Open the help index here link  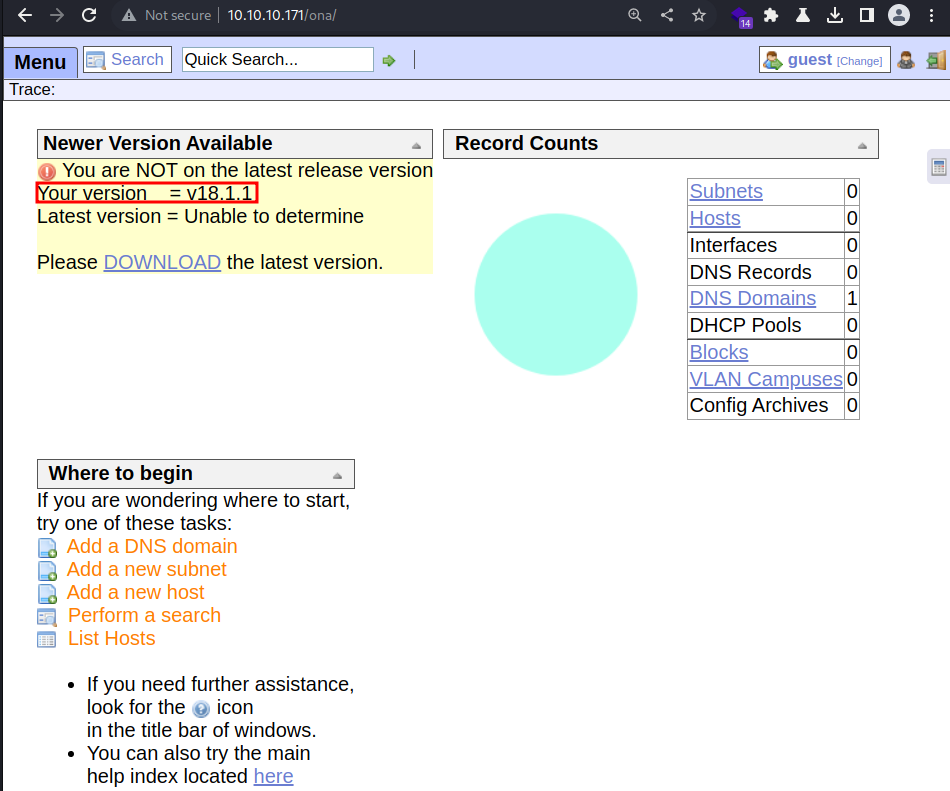273,776
